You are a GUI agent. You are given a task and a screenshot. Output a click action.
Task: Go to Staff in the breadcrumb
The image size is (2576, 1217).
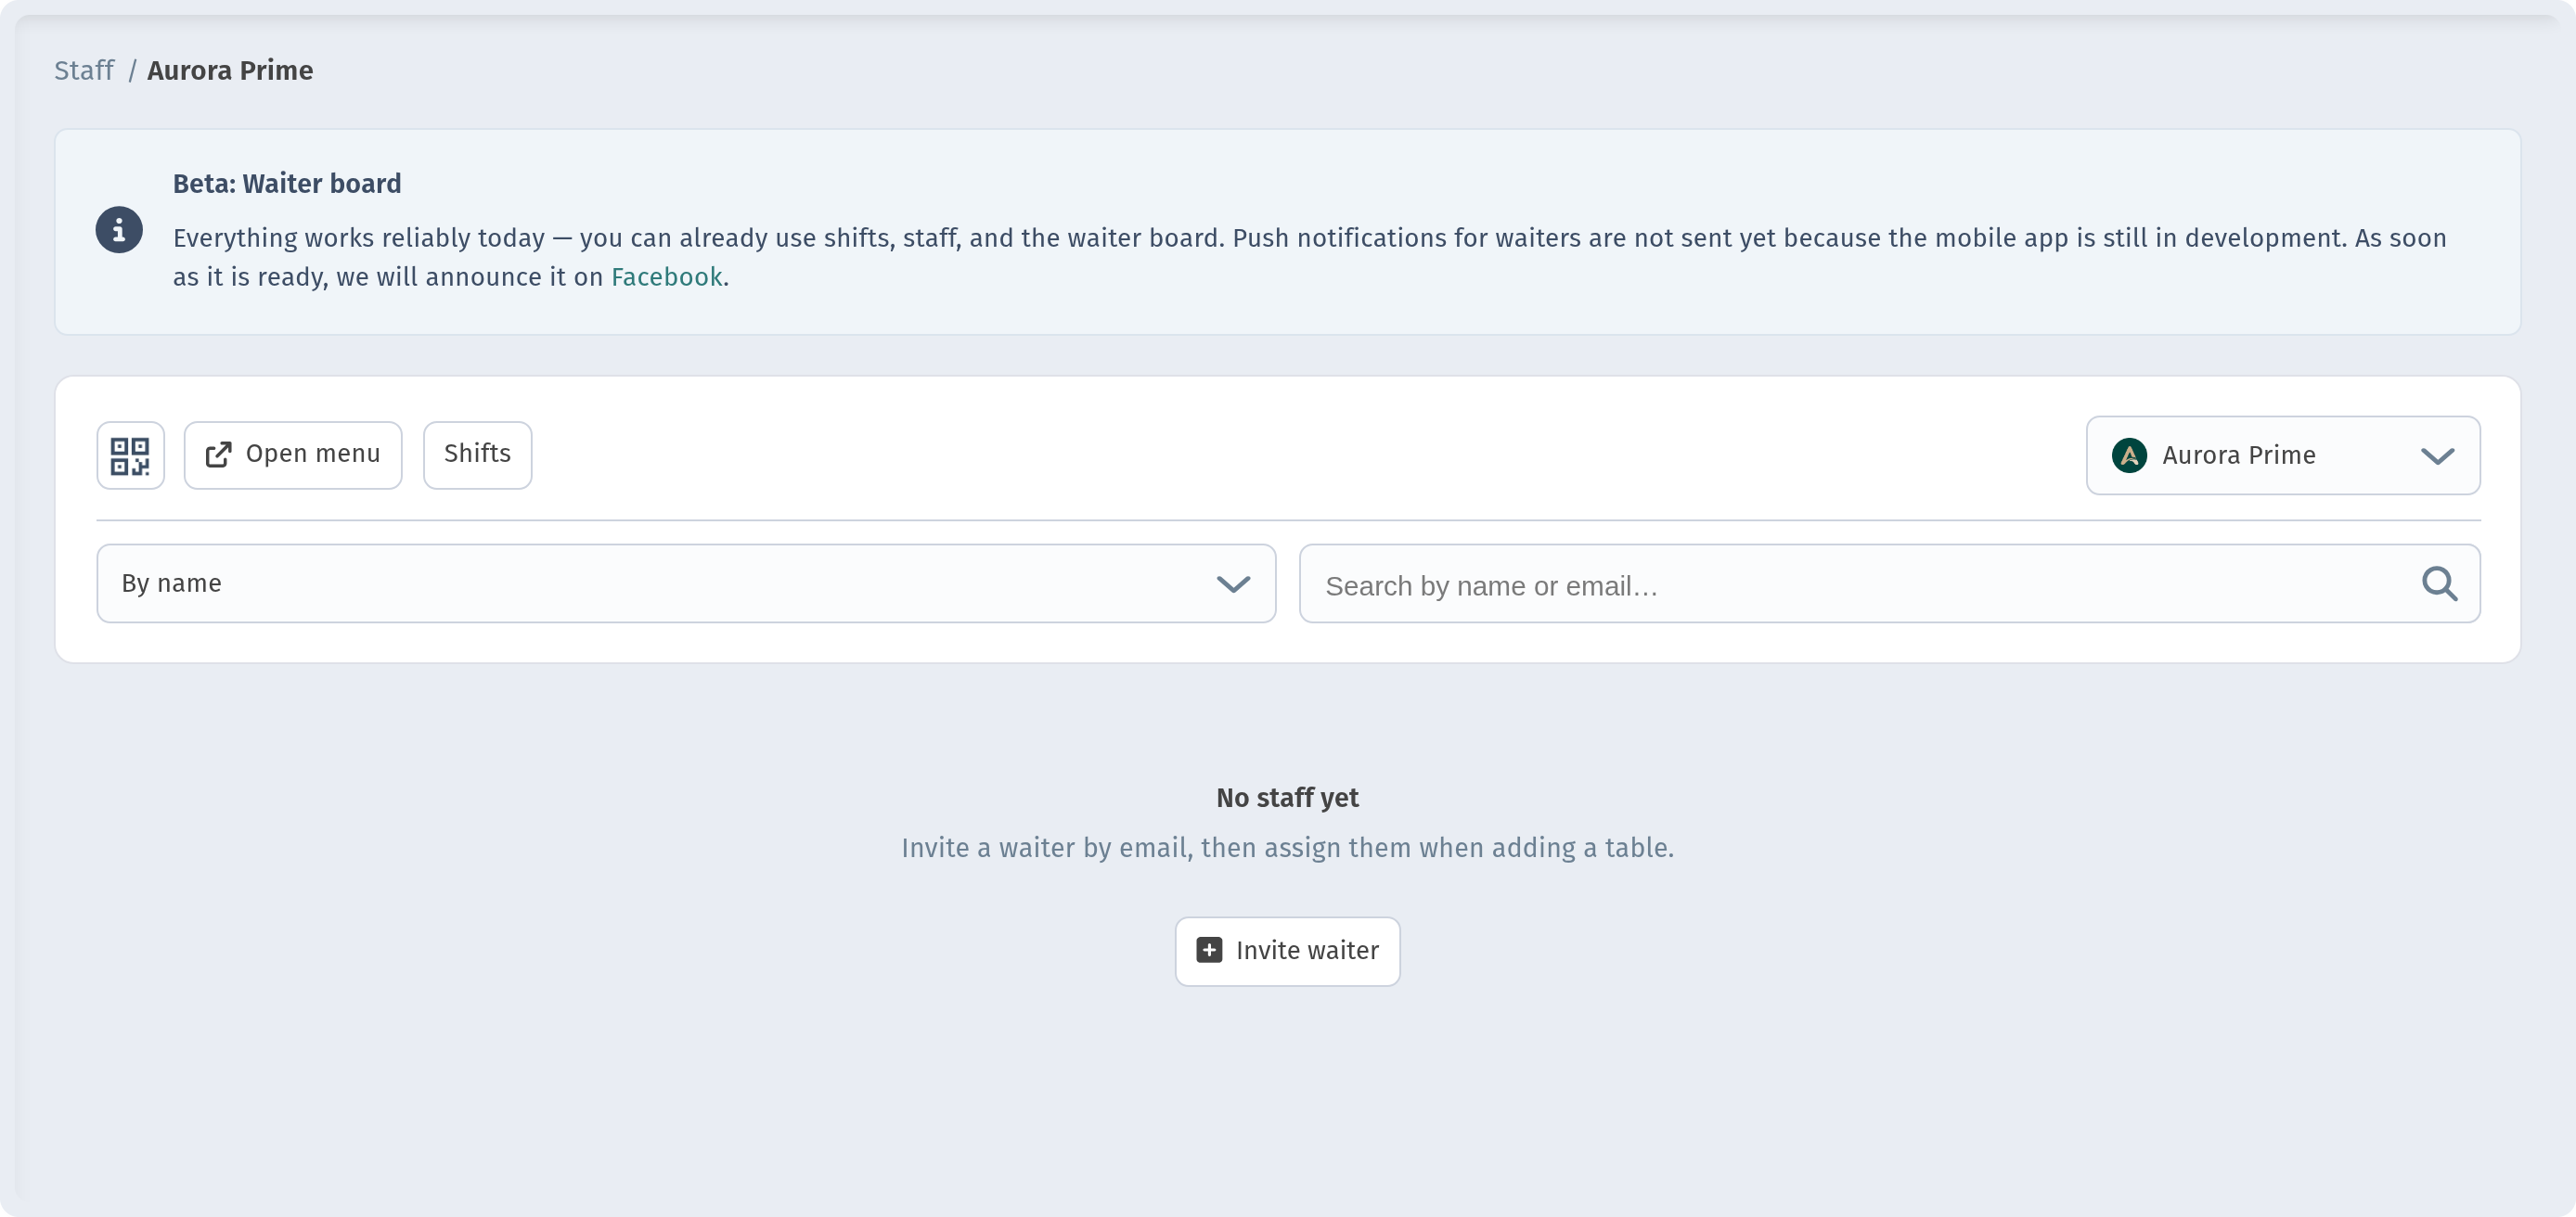[x=84, y=70]
